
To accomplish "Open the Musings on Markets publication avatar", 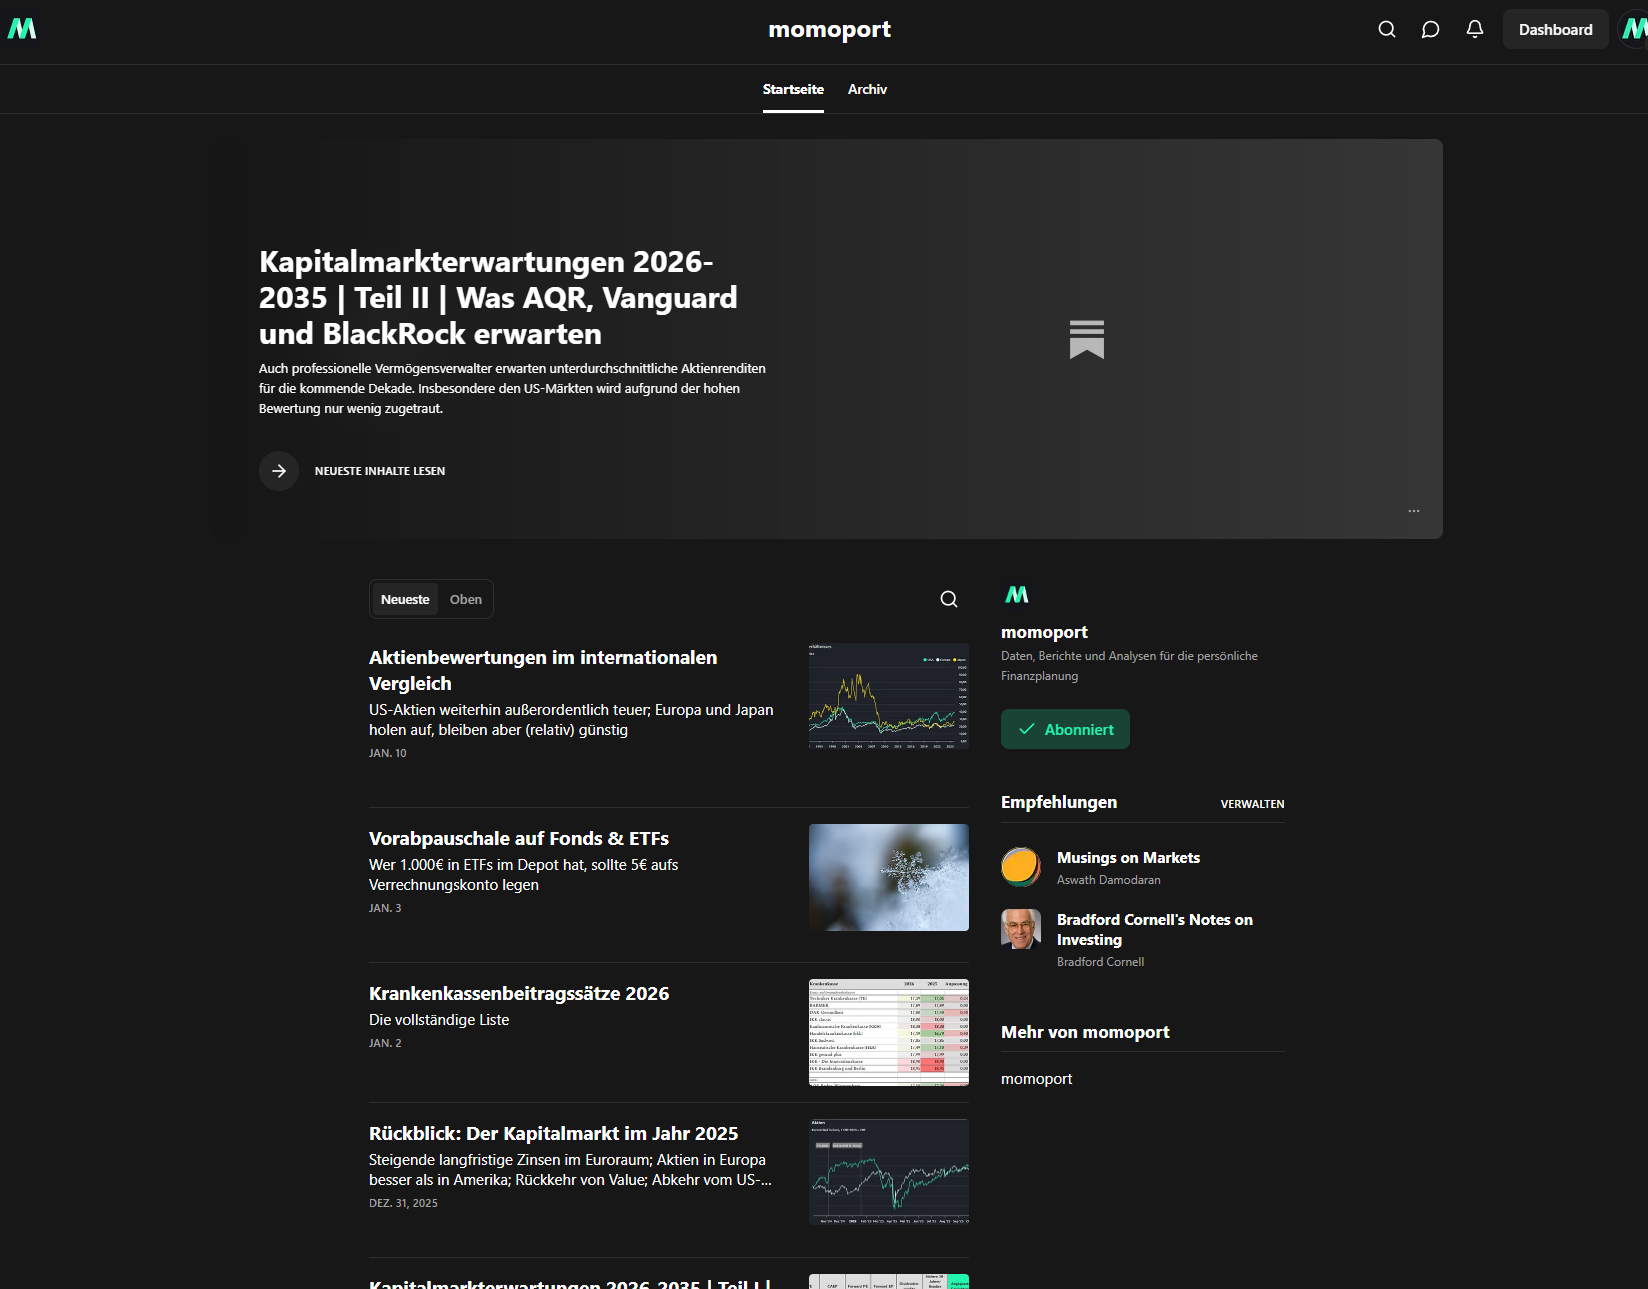I will click(x=1020, y=866).
